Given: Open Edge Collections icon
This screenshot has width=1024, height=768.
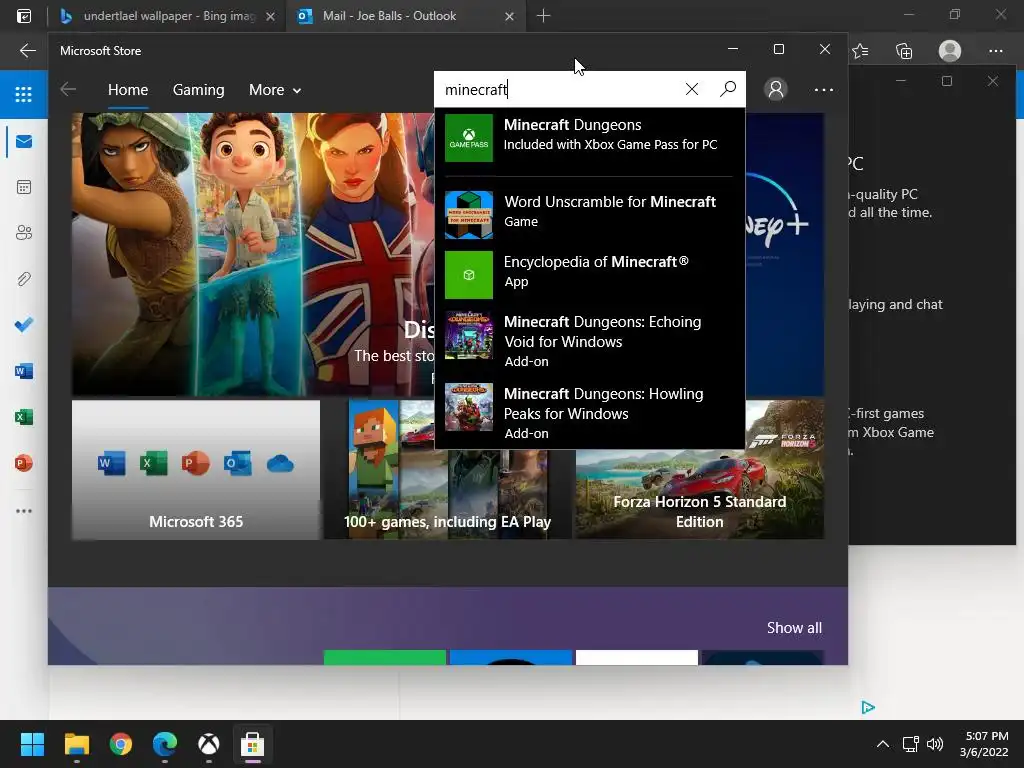Looking at the screenshot, I should [904, 51].
